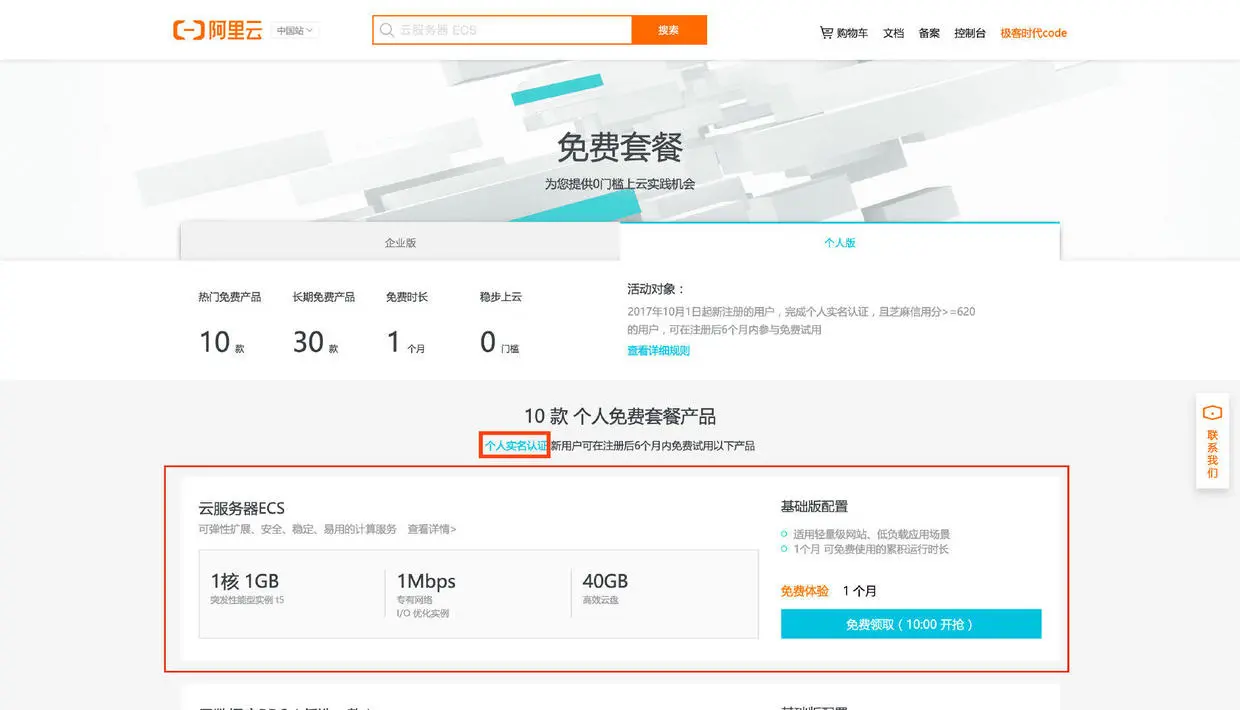Select the 个人版 tab
The width and height of the screenshot is (1240, 710).
840,242
